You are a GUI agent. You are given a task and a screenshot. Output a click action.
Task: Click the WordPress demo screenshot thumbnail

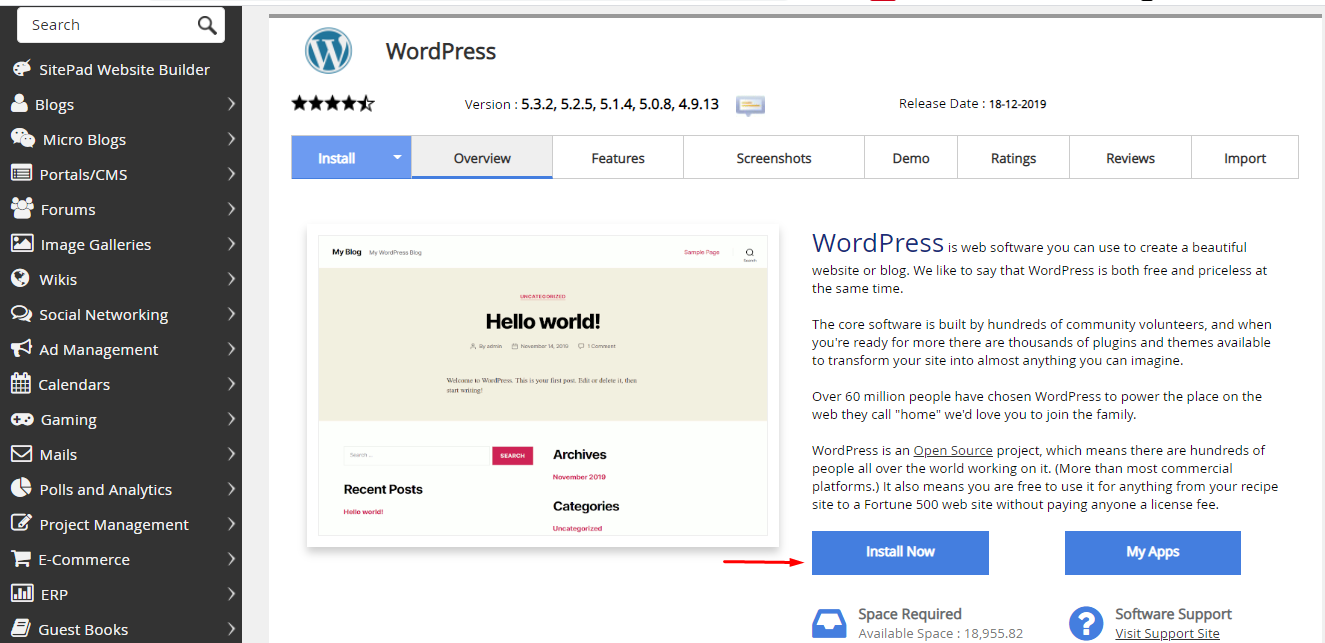point(543,385)
